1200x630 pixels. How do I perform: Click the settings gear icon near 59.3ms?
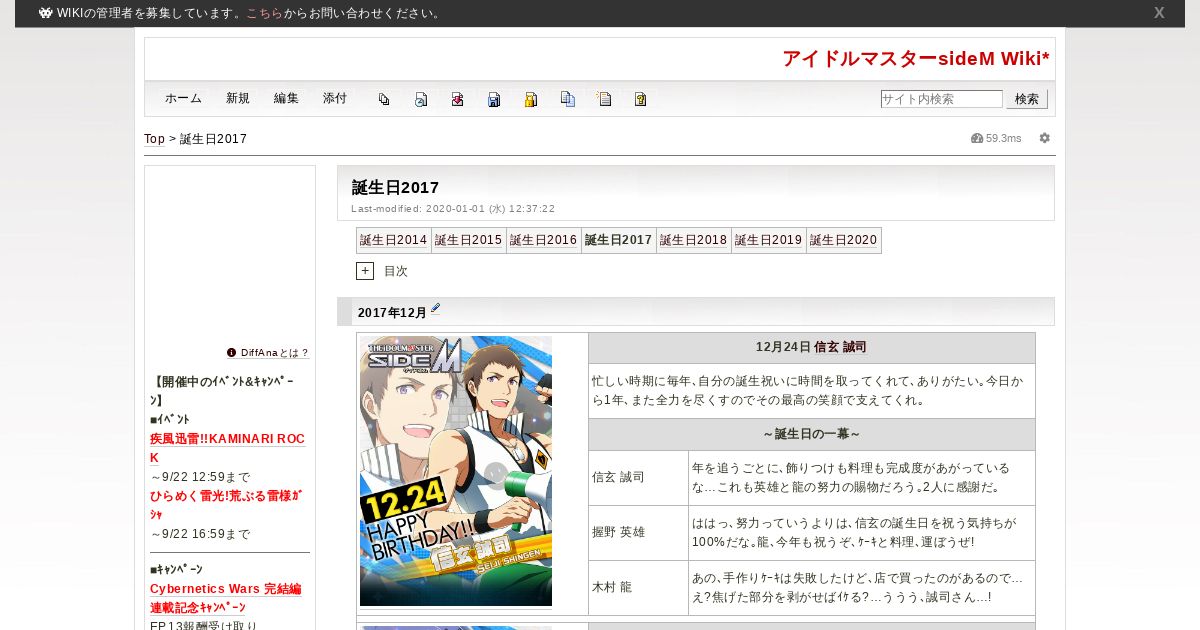(x=1045, y=138)
